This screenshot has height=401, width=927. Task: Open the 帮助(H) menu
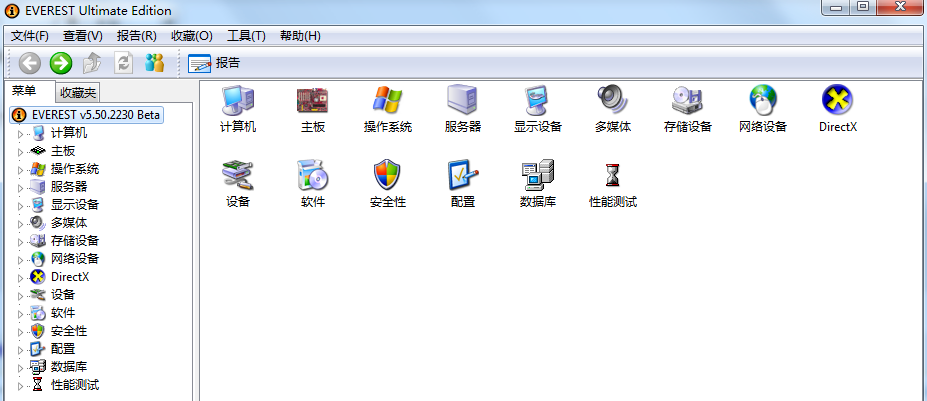[300, 36]
